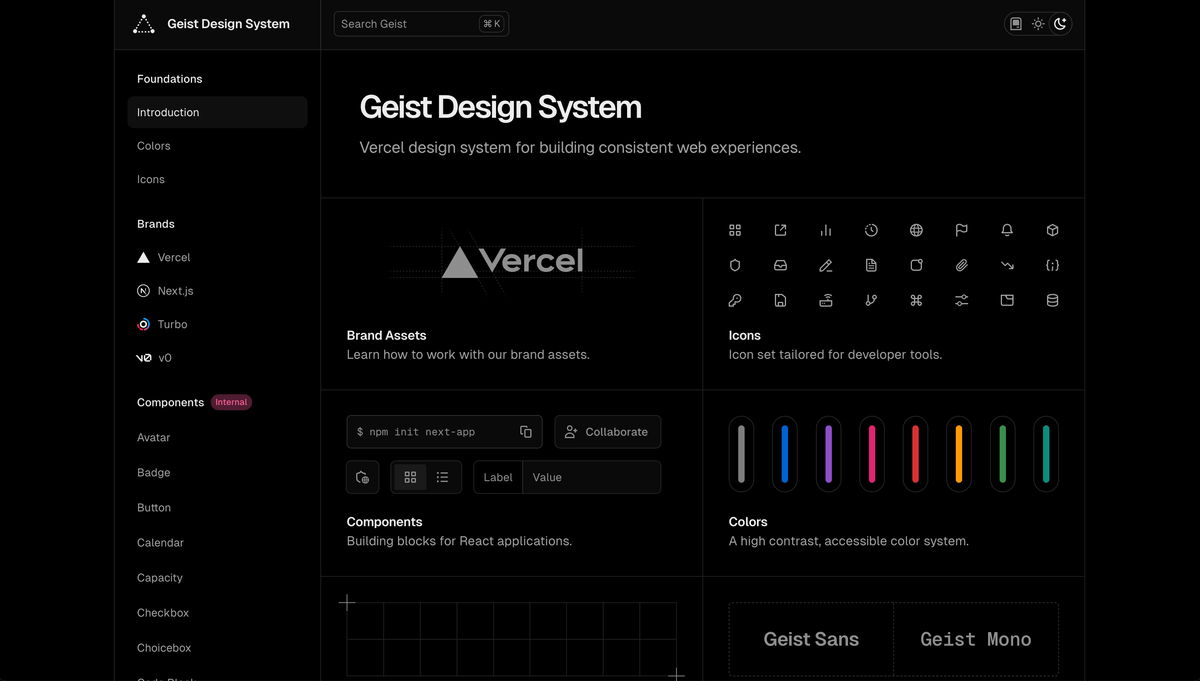Select the pink color bar
The image size is (1200, 681).
click(872, 454)
